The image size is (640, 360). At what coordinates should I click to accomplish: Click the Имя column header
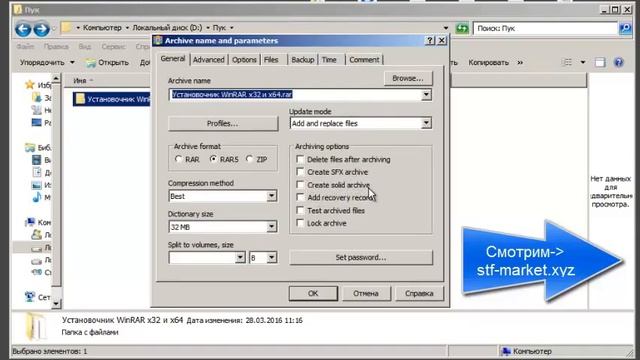80,80
